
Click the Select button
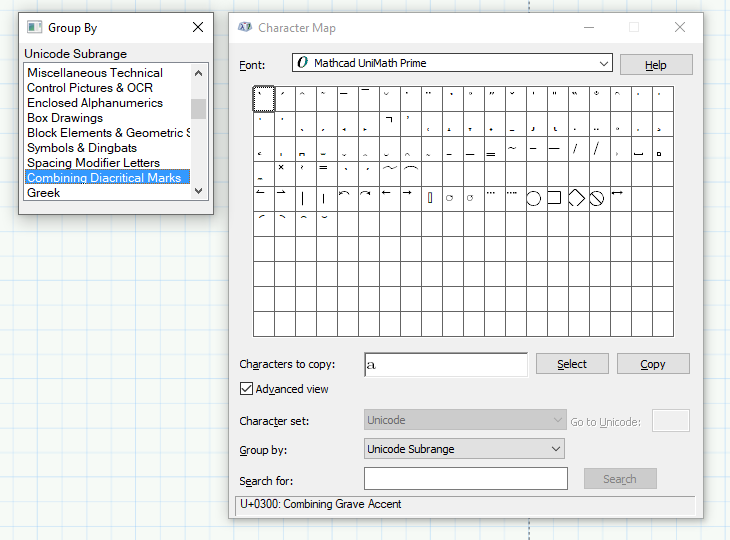pyautogui.click(x=572, y=364)
